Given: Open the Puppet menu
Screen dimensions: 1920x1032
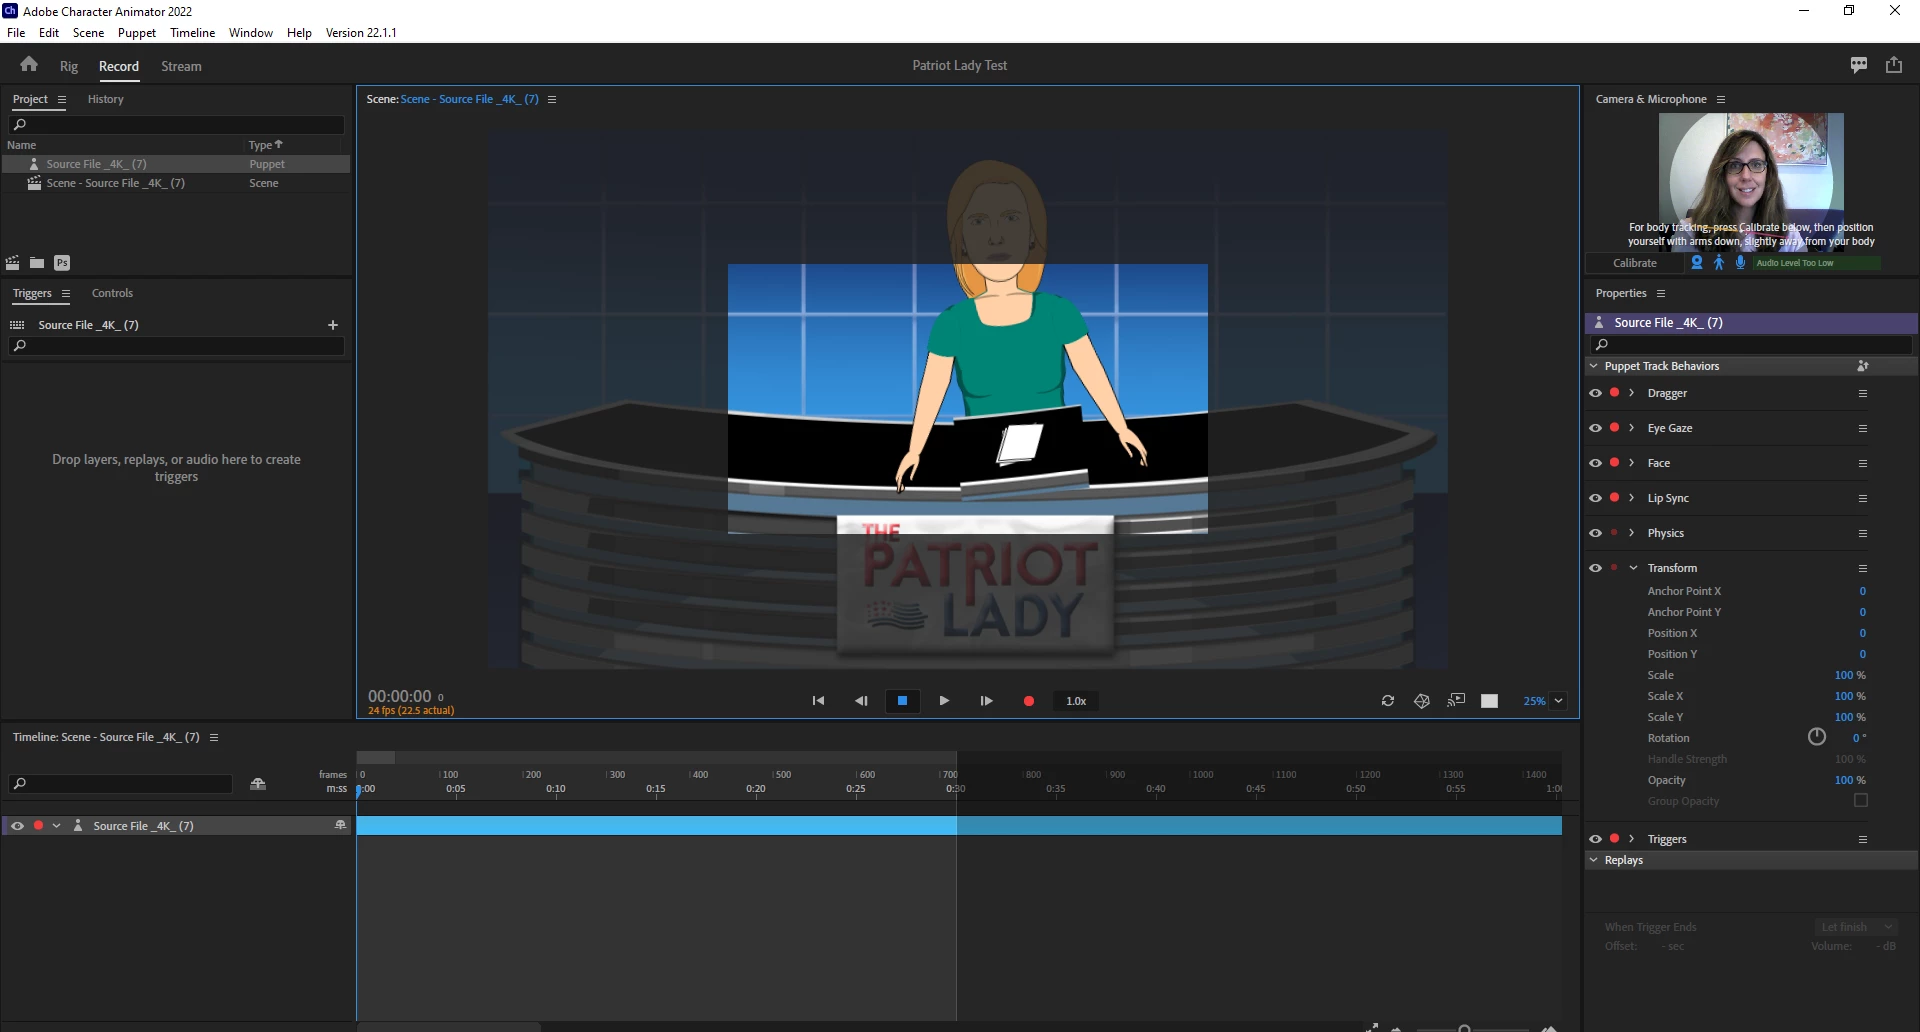Looking at the screenshot, I should 137,32.
